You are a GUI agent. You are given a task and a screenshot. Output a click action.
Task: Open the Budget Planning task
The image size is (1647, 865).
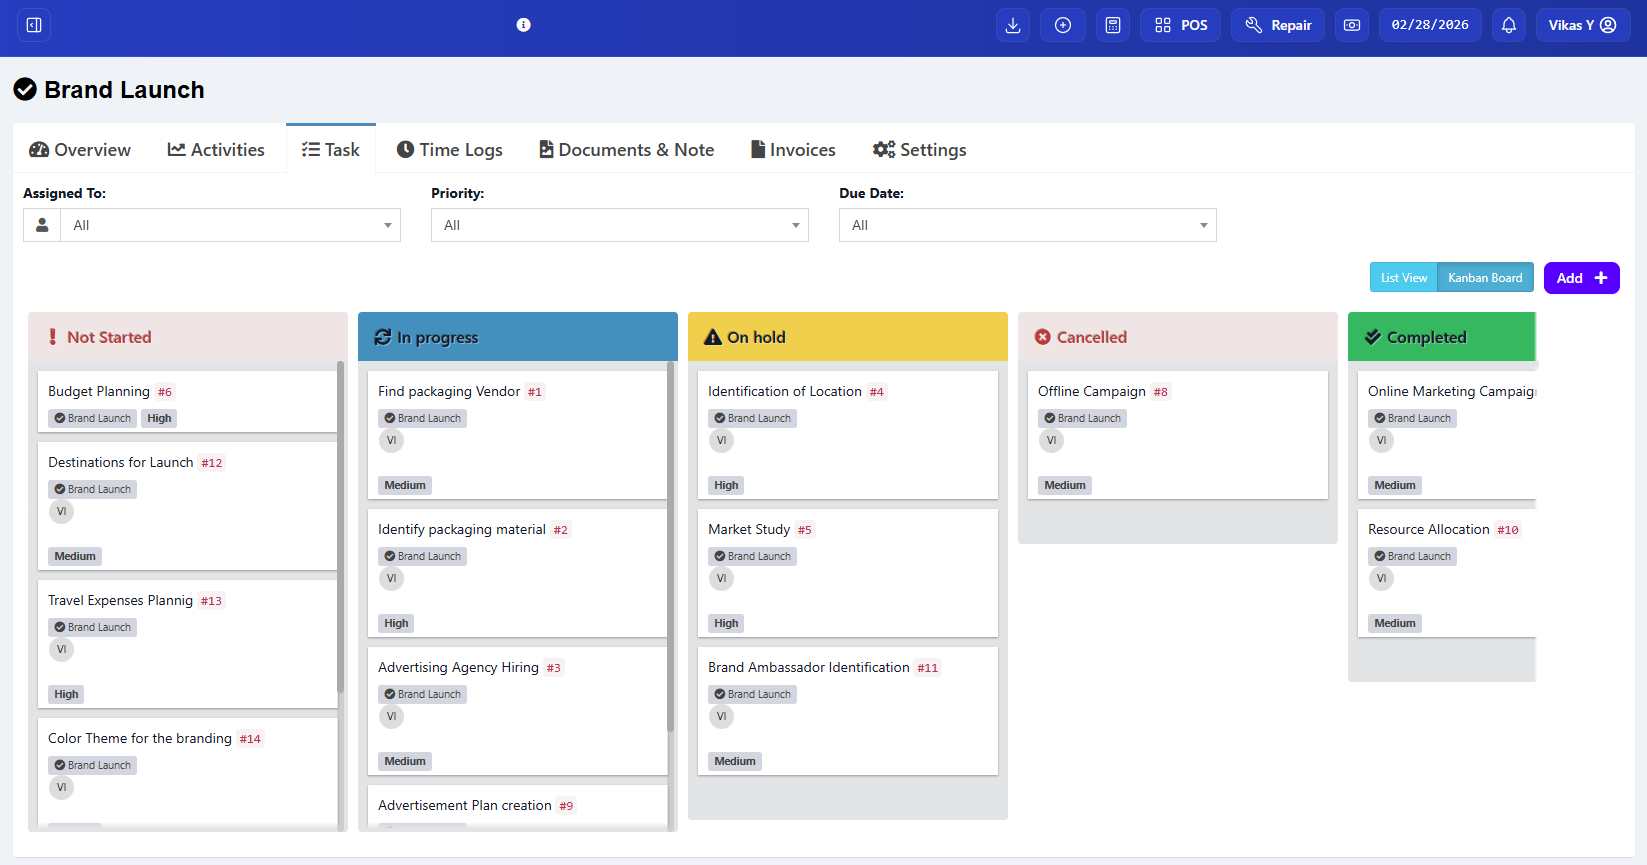point(99,391)
